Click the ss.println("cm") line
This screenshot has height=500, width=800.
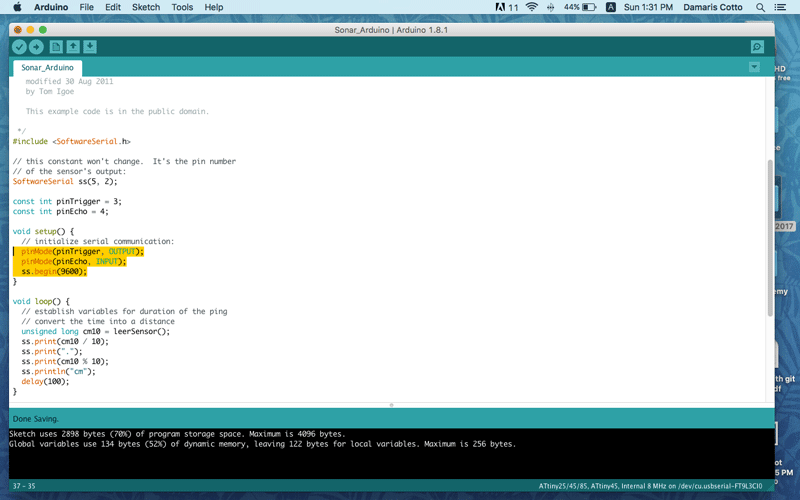[58, 371]
